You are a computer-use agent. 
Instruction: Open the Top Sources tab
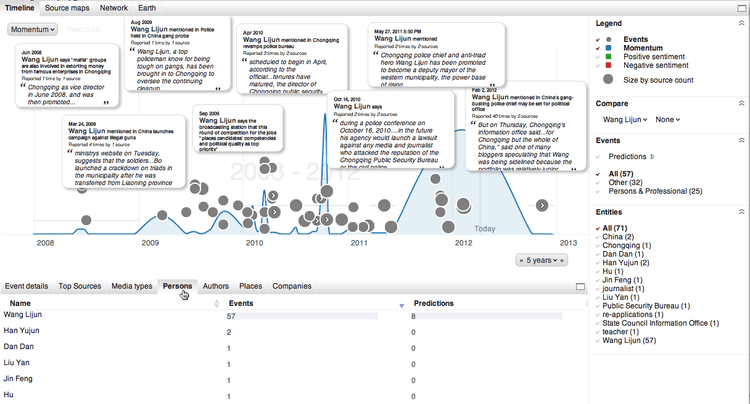click(79, 286)
